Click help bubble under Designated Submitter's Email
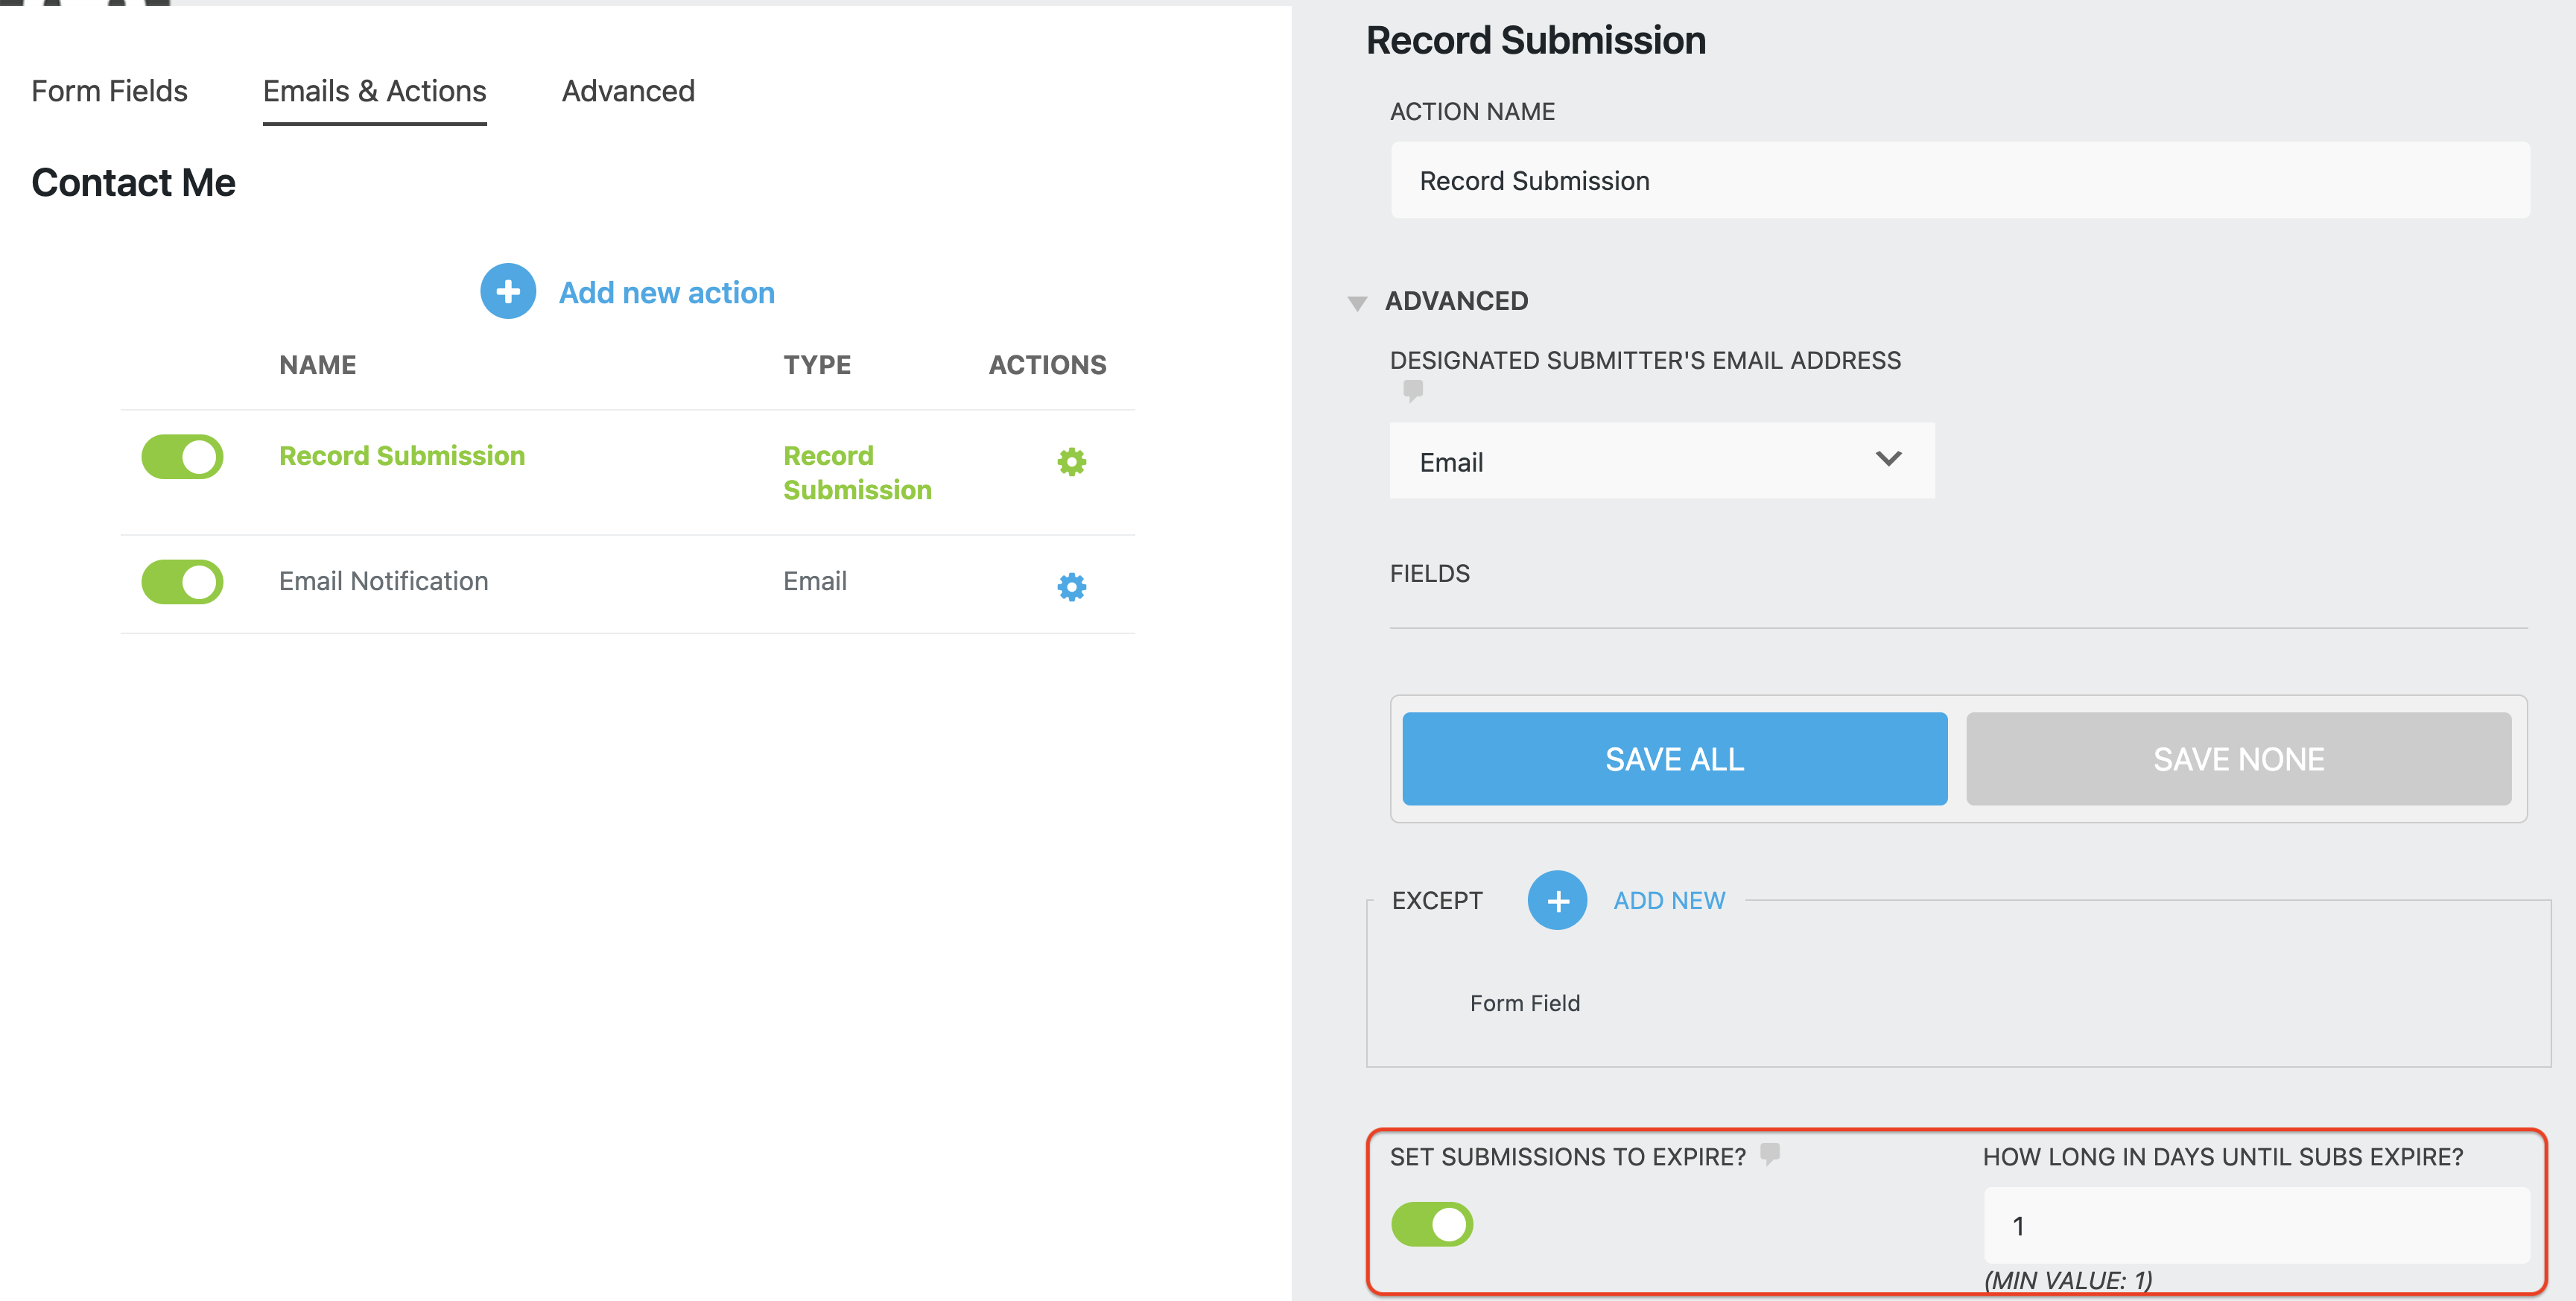The width and height of the screenshot is (2576, 1301). click(1412, 390)
